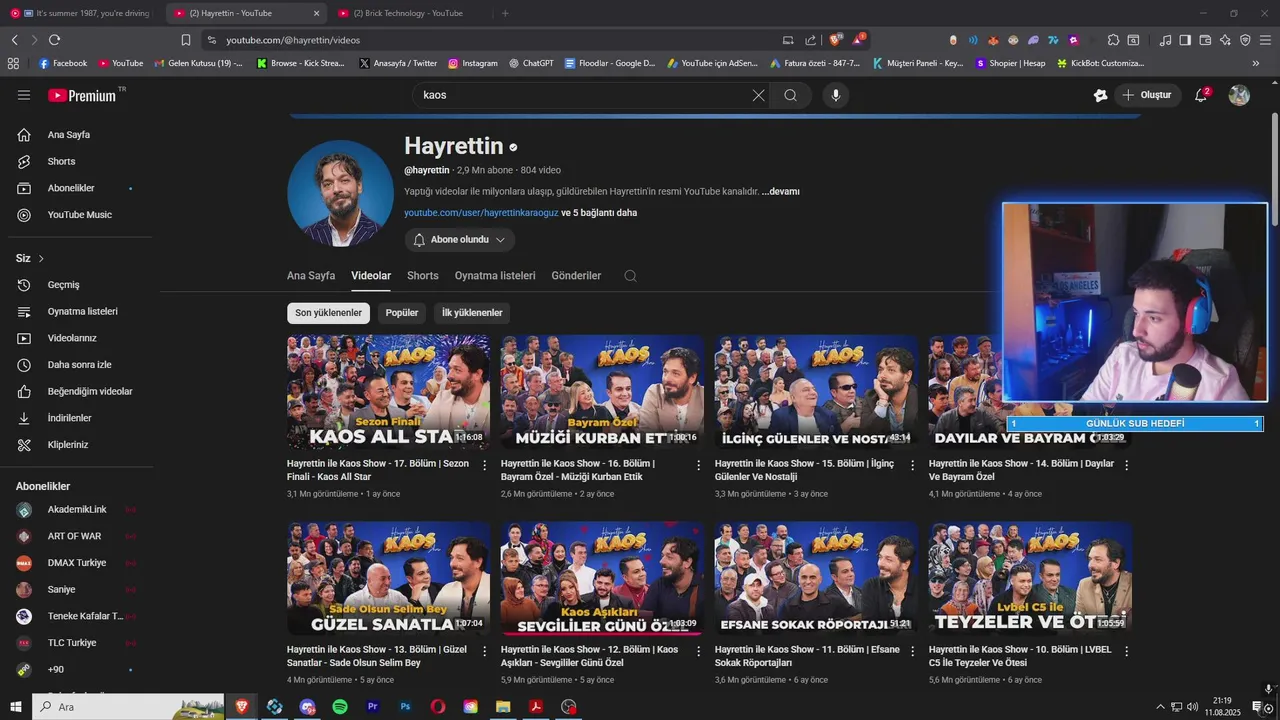This screenshot has height=720, width=1280.
Task: Show hidden system tray icons
Action: 1160,707
